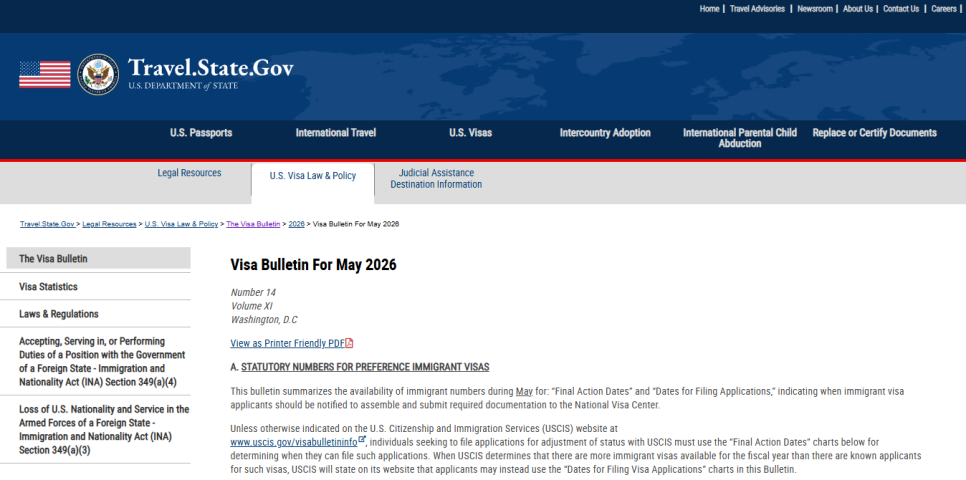Click the PDF icon beside Printer Friendly
Image resolution: width=966 pixels, height=480 pixels.
(349, 343)
